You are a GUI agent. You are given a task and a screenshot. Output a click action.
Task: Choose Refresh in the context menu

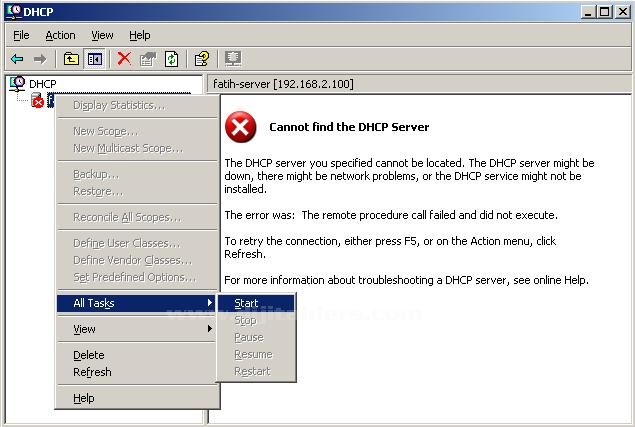coord(92,372)
